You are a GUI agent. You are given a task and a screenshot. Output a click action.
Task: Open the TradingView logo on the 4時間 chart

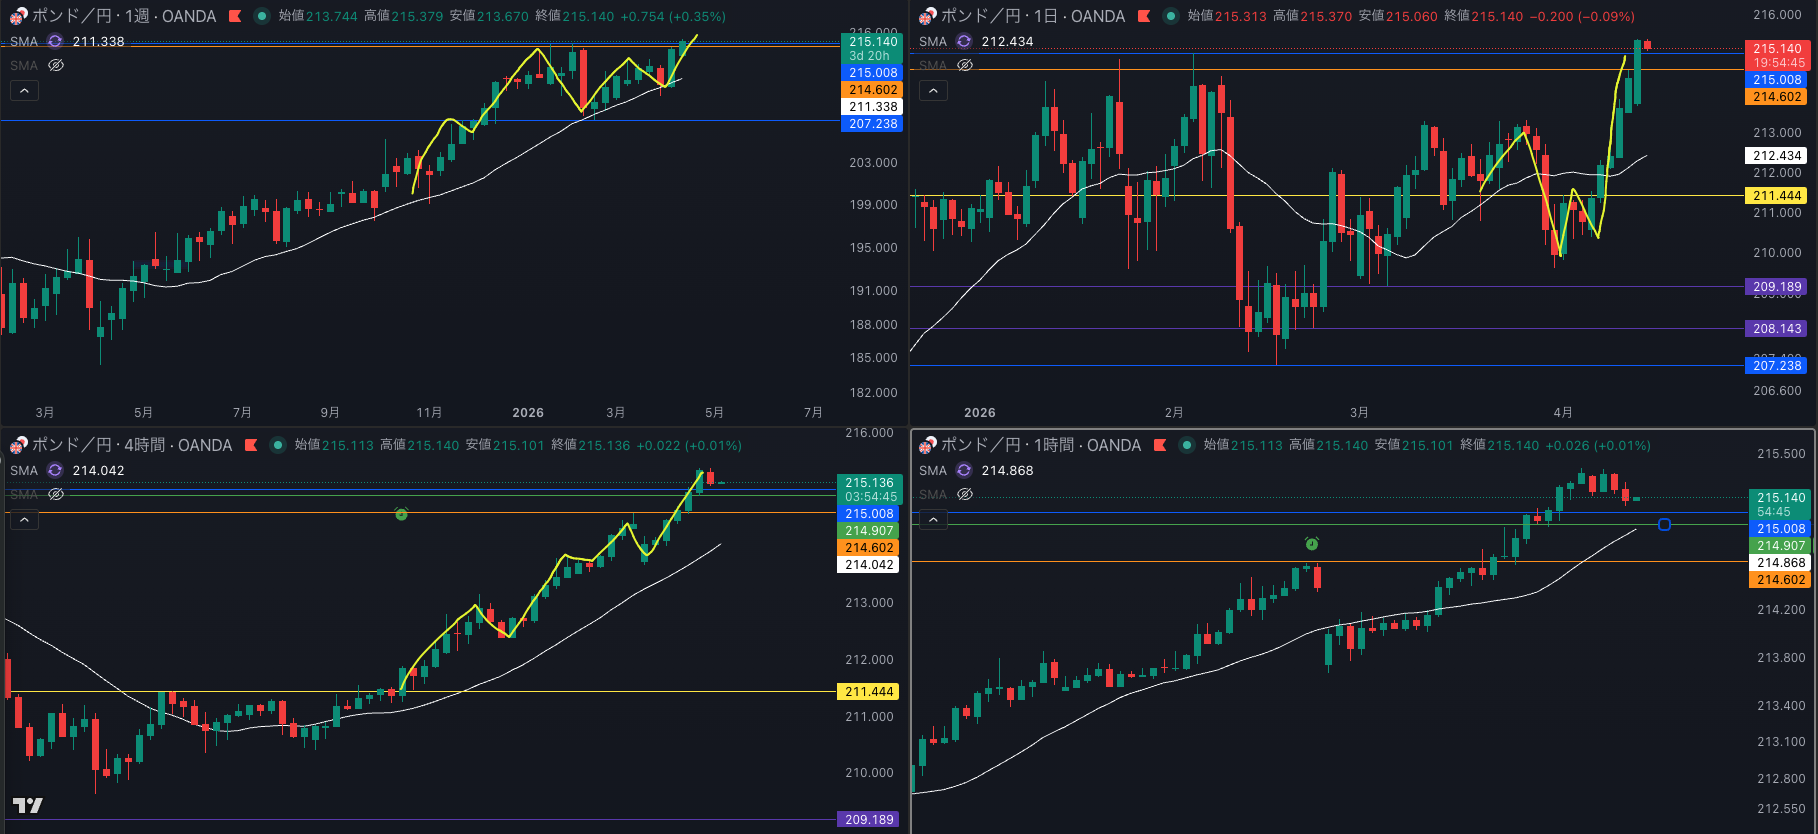(x=27, y=806)
